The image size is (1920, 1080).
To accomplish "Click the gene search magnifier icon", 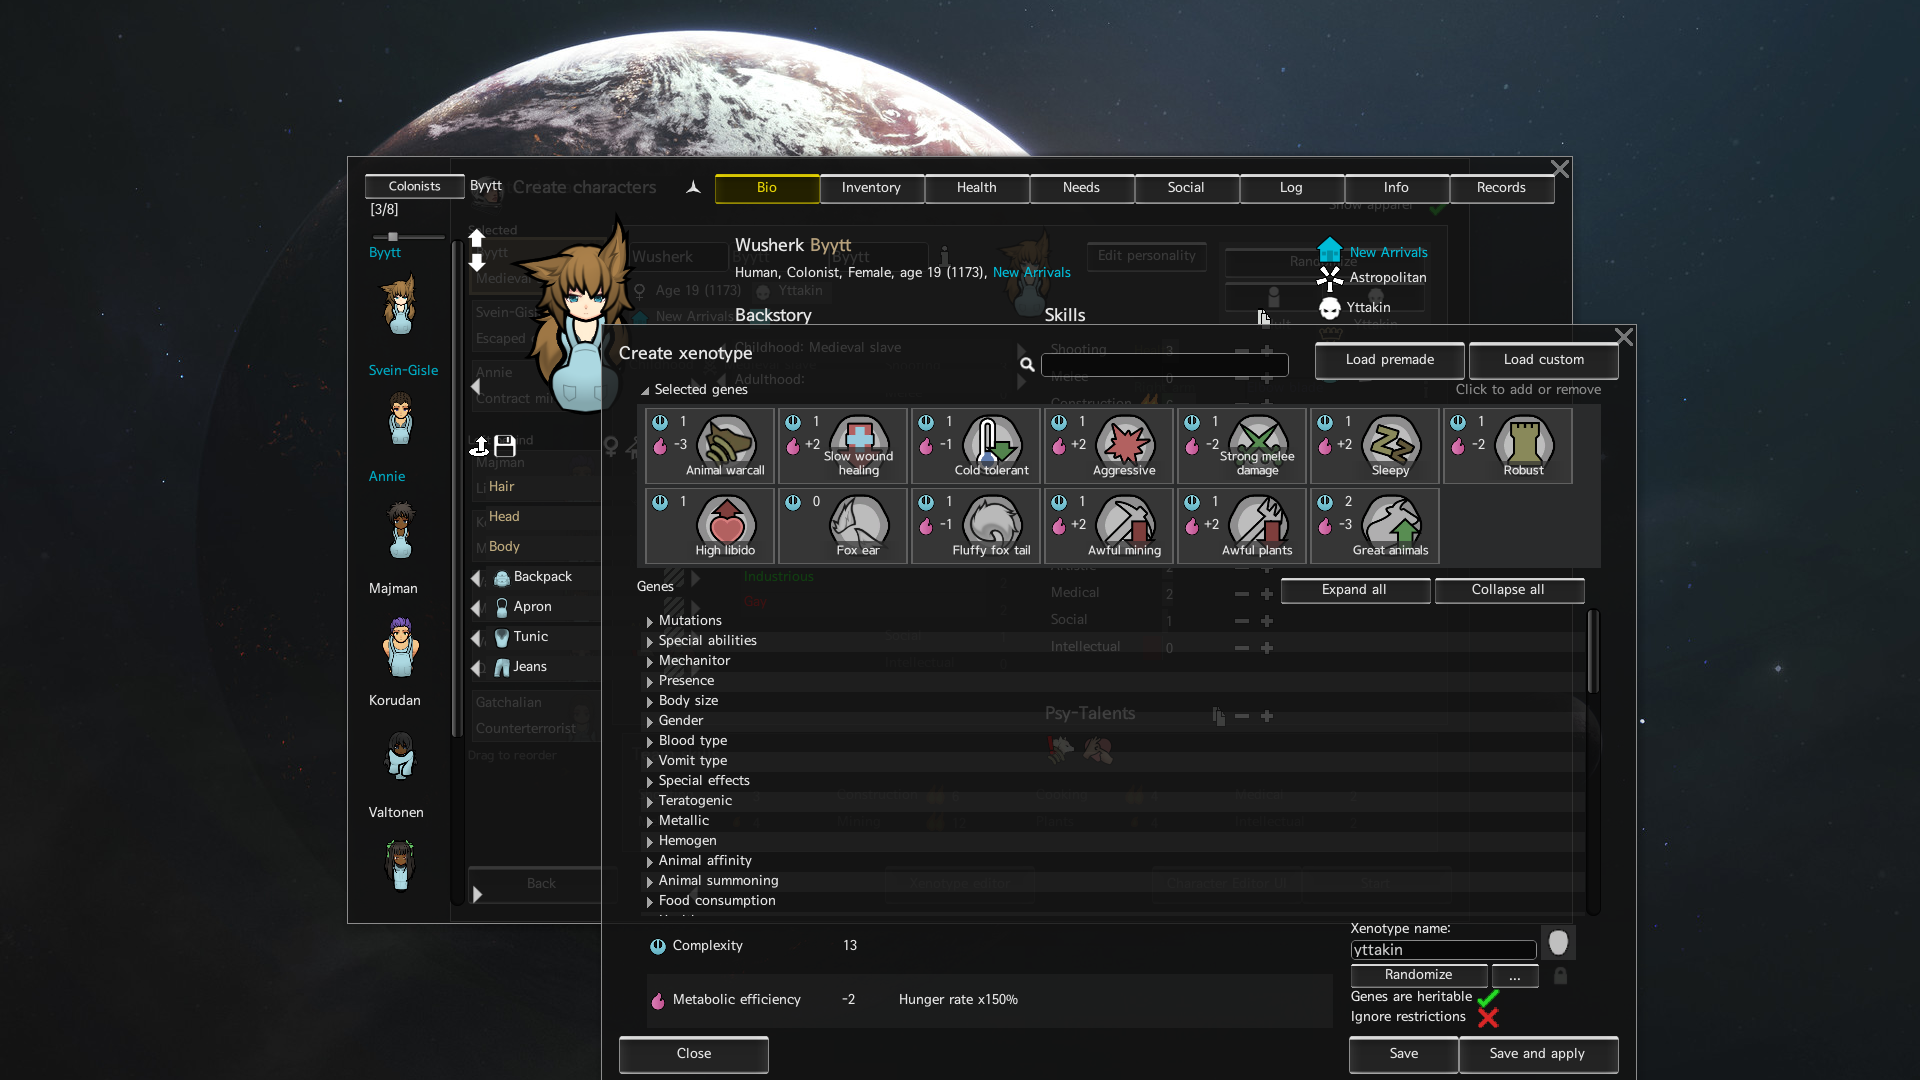I will [x=1027, y=365].
